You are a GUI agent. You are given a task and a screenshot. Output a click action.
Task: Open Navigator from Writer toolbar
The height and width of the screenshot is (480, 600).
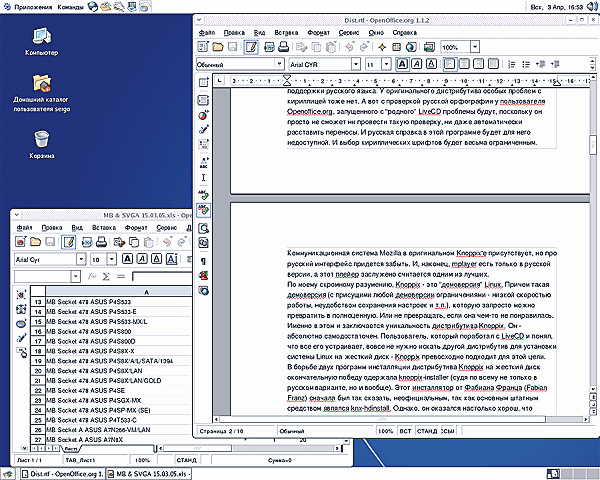(x=382, y=47)
